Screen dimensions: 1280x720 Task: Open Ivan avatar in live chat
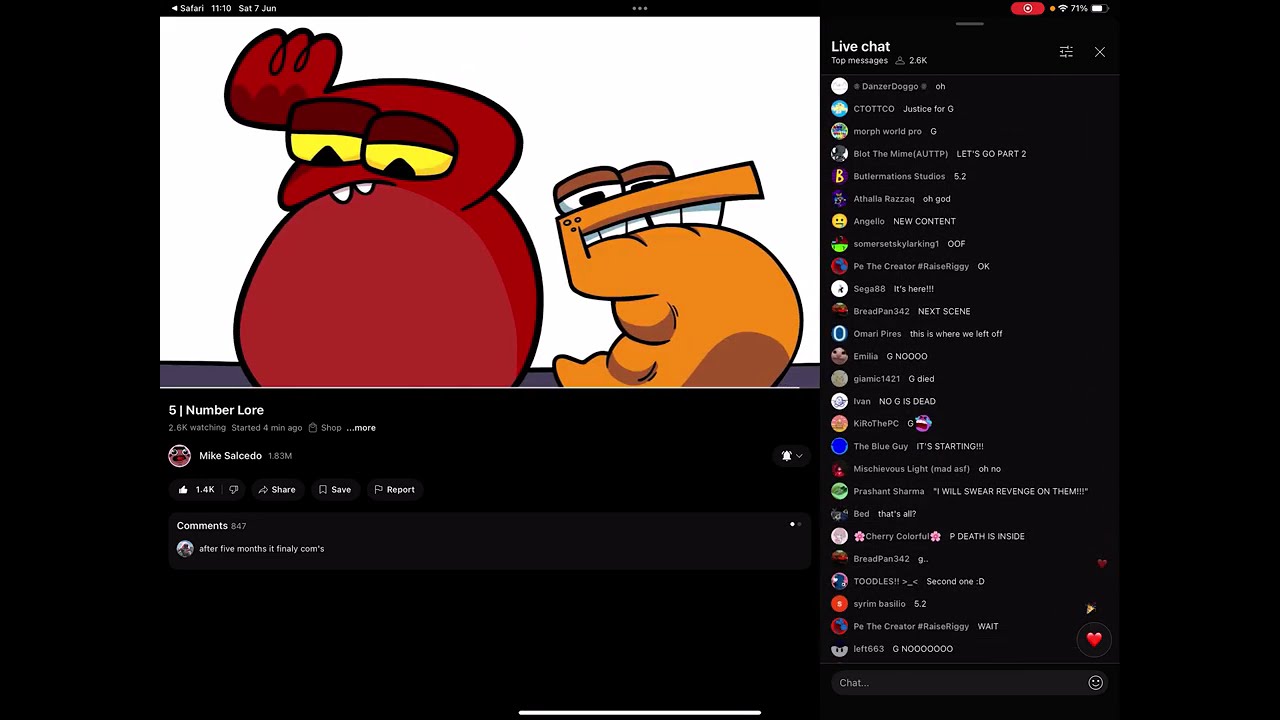click(x=839, y=401)
